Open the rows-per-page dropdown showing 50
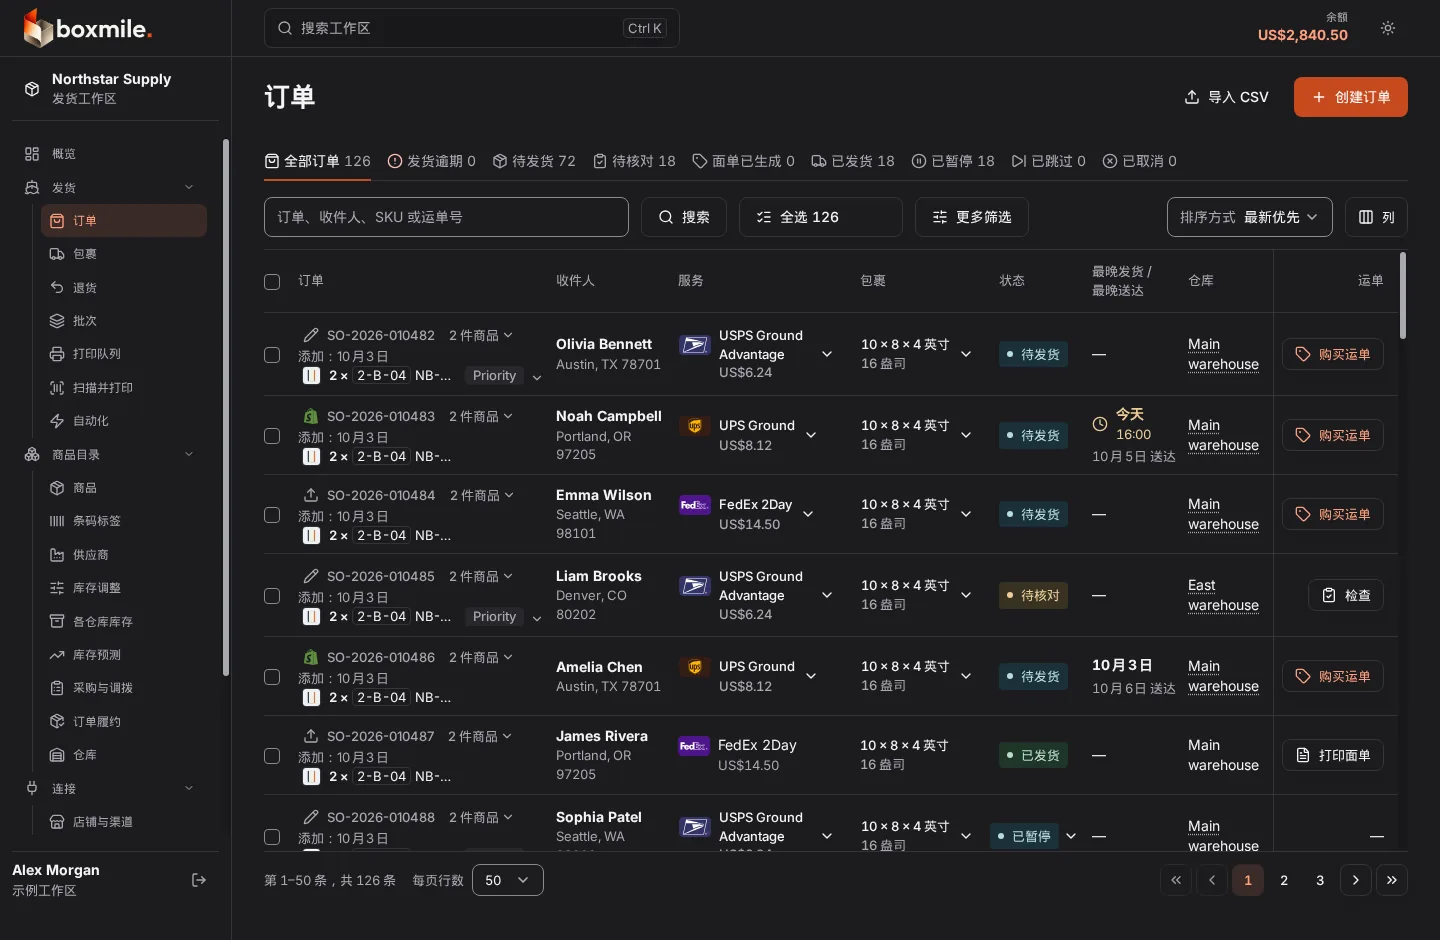This screenshot has width=1440, height=940. (x=508, y=880)
